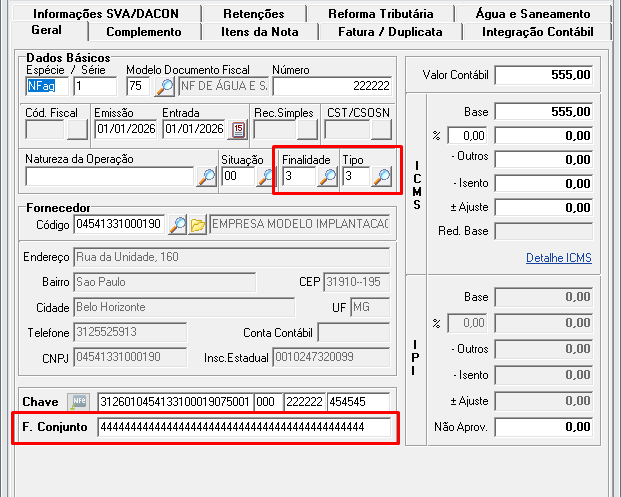Open the Entrada date calendar icon

[238, 129]
